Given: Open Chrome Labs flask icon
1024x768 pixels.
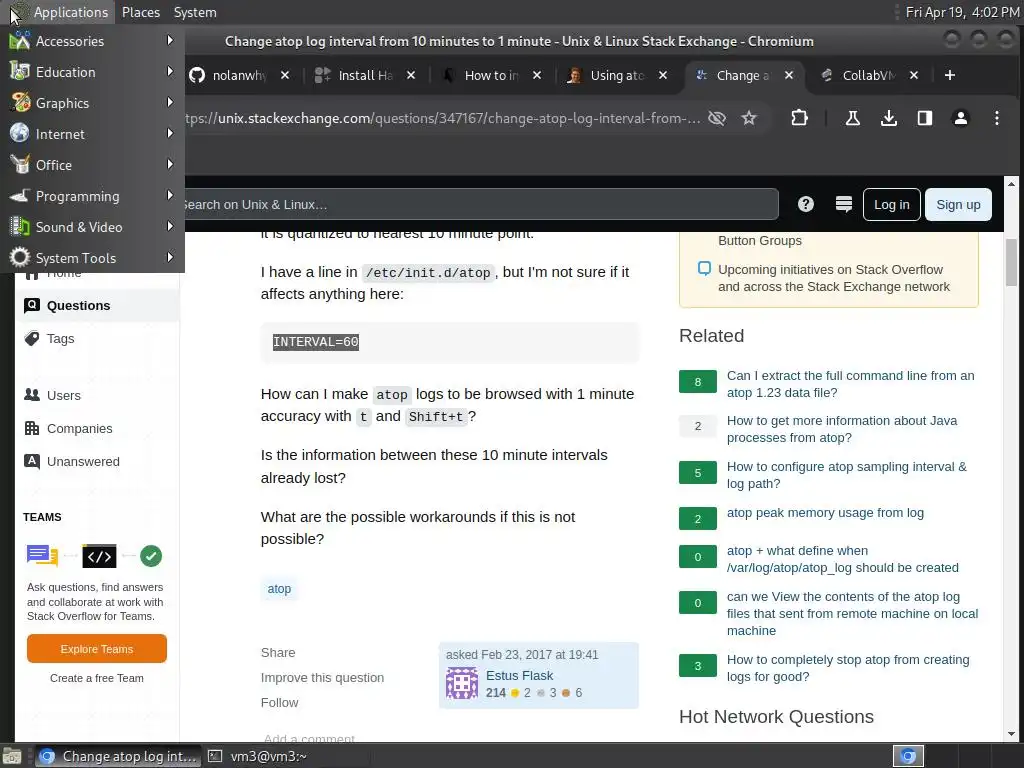Looking at the screenshot, I should coord(852,118).
